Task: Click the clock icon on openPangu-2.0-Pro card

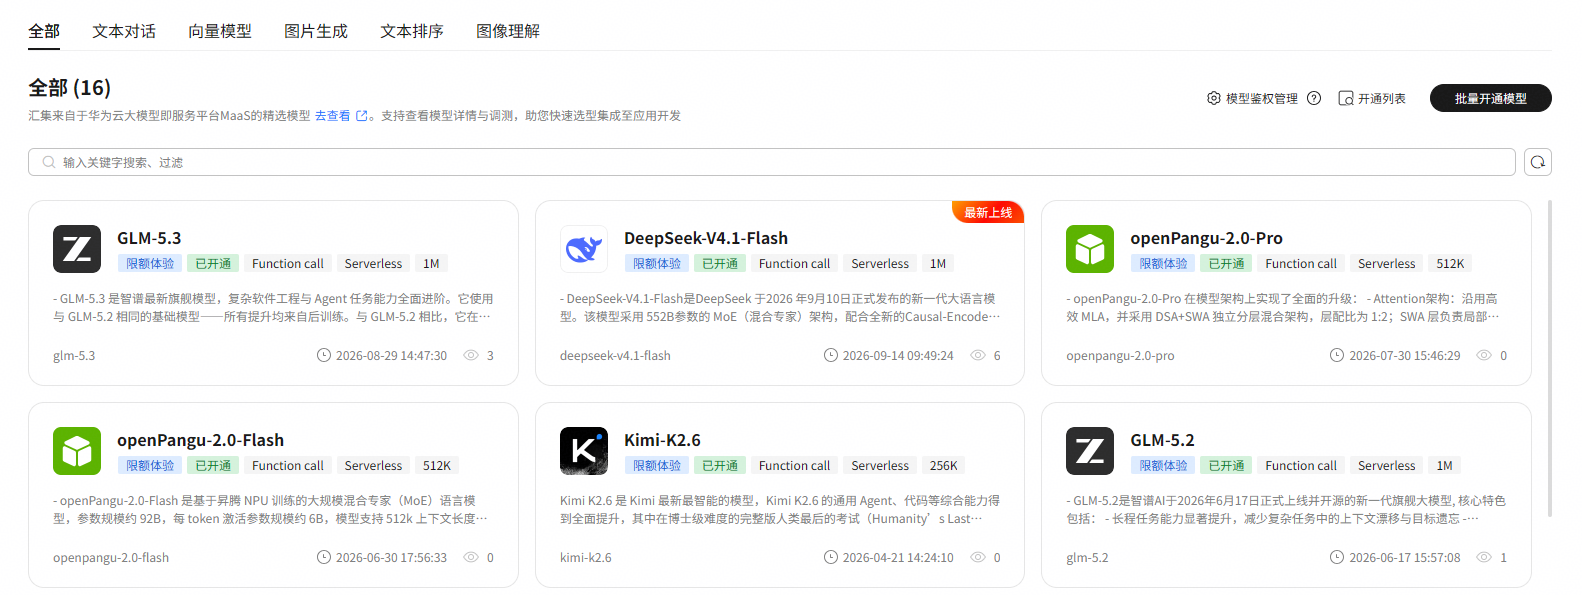Action: point(1337,355)
